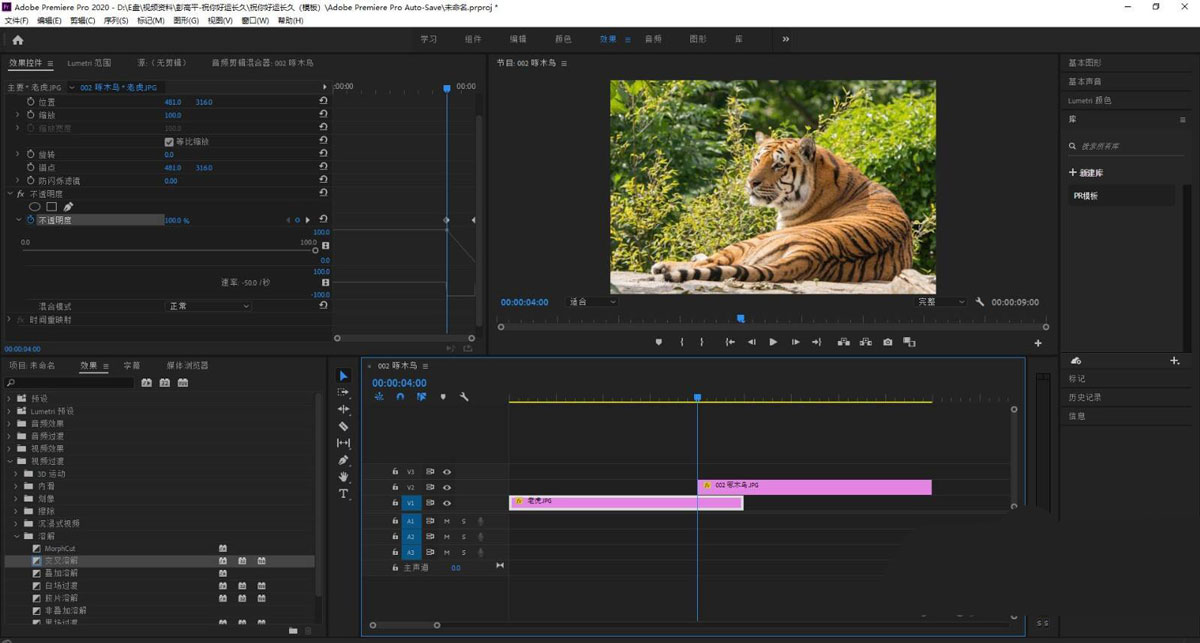Uncheck the 等比缩放 checkbox

168,142
